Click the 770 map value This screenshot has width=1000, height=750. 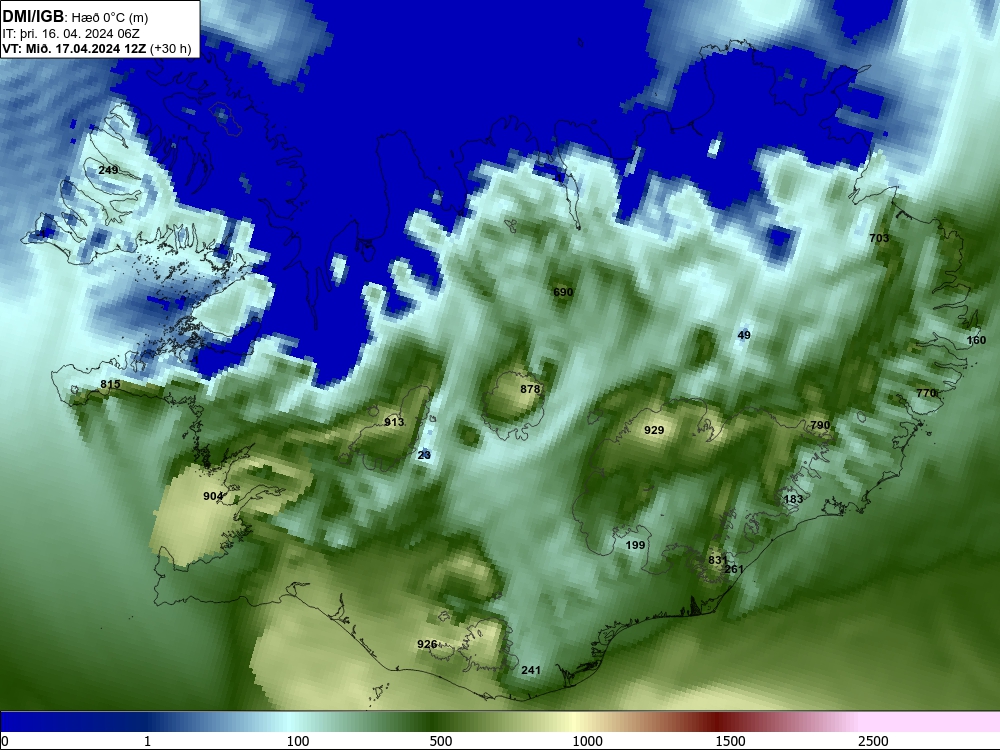tap(926, 393)
